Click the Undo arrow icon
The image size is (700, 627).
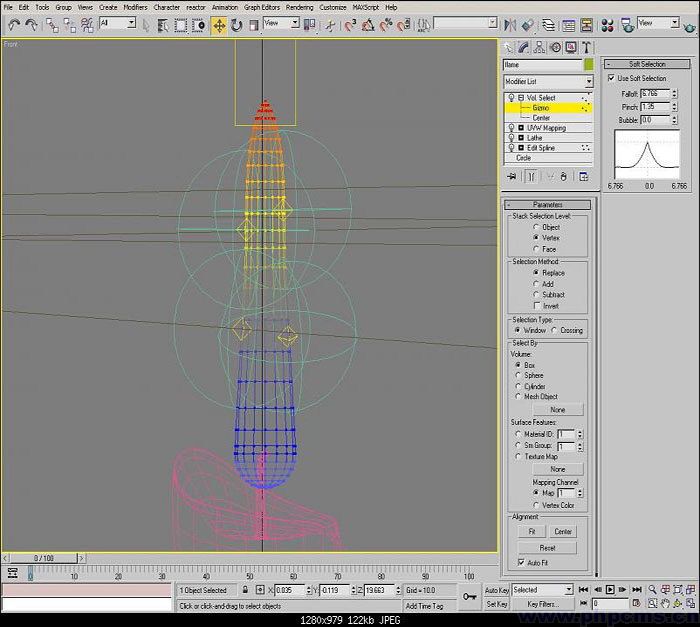pos(14,25)
